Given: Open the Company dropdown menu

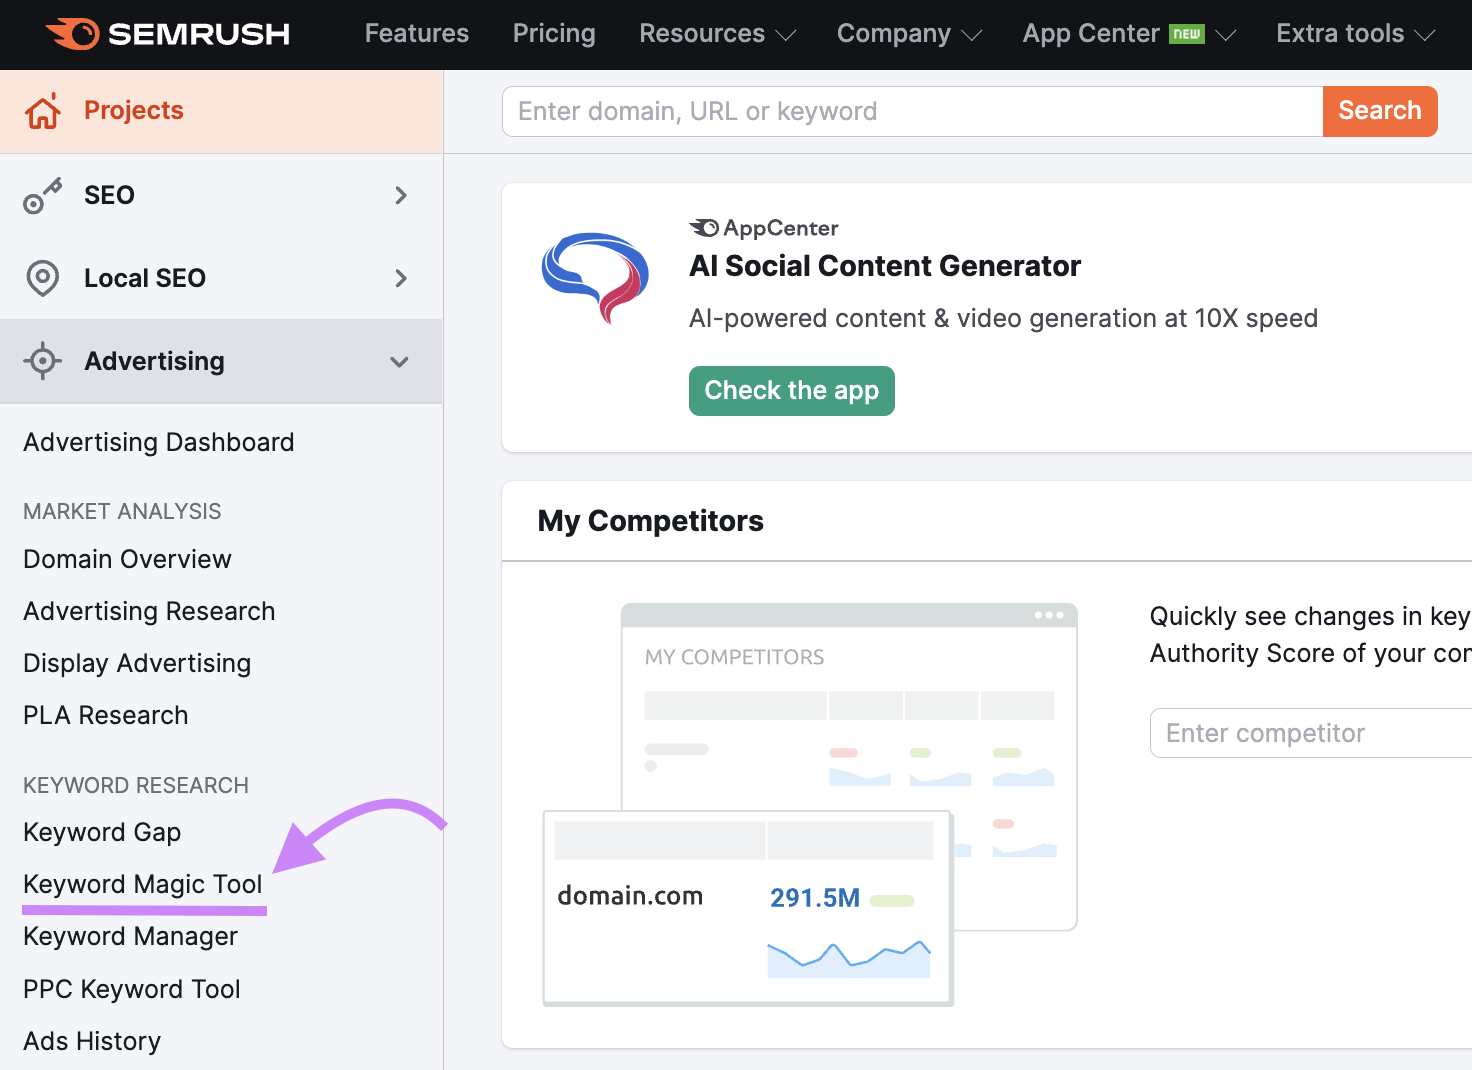Looking at the screenshot, I should 908,34.
